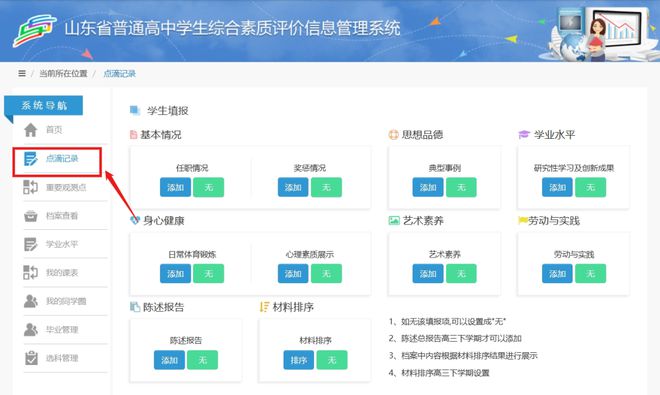660x395 pixels.
Task: Select 学业水平 sidebar menu item
Action: 62,244
